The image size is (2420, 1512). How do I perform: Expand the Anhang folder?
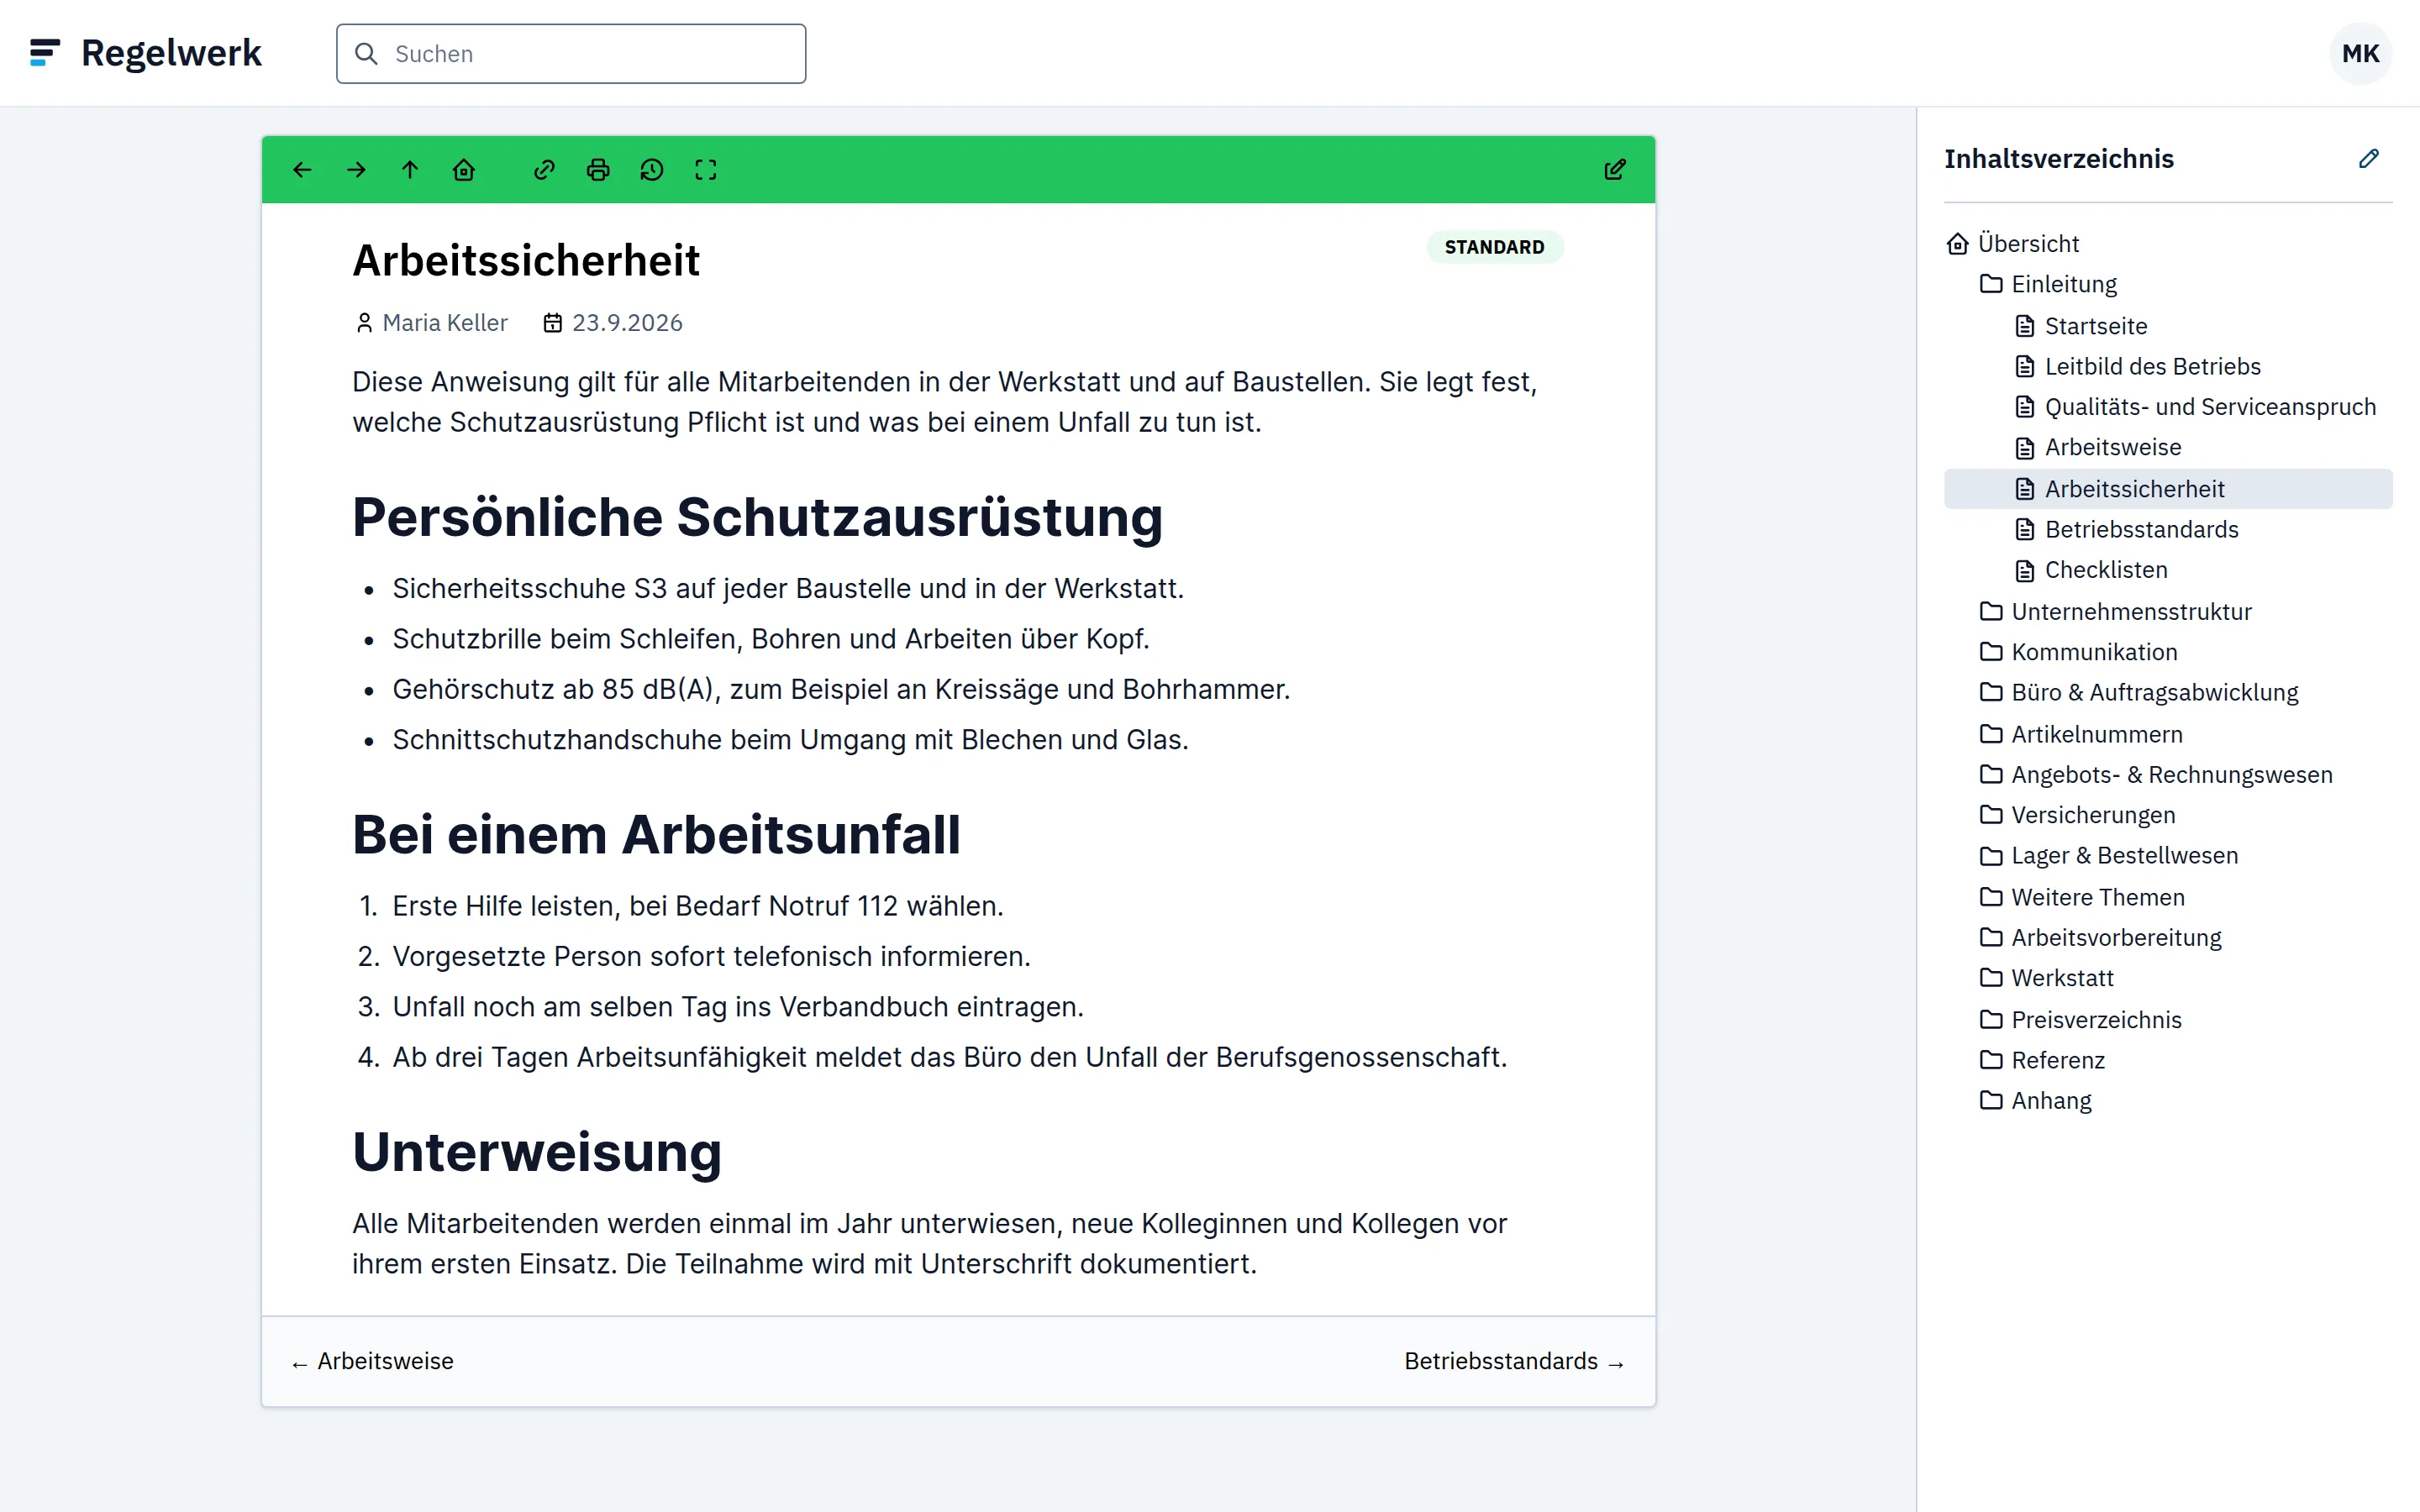(2051, 1101)
